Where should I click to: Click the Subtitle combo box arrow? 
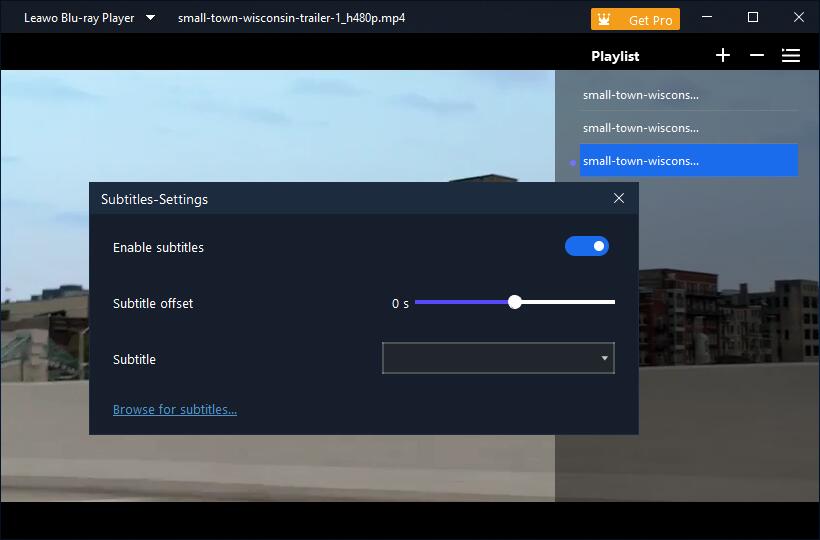tap(604, 358)
